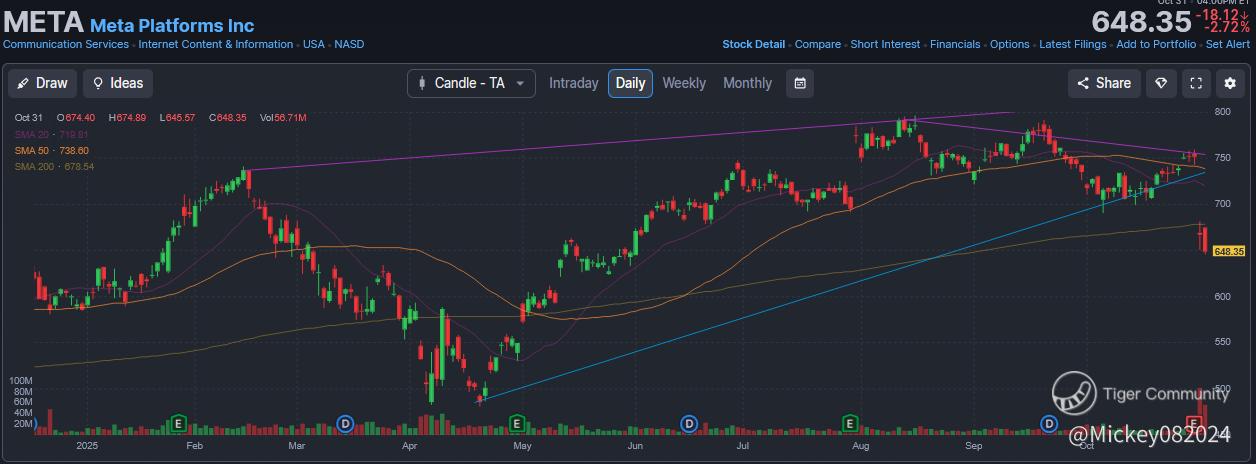
Task: Switch to Weekly timeframe
Action: click(684, 83)
